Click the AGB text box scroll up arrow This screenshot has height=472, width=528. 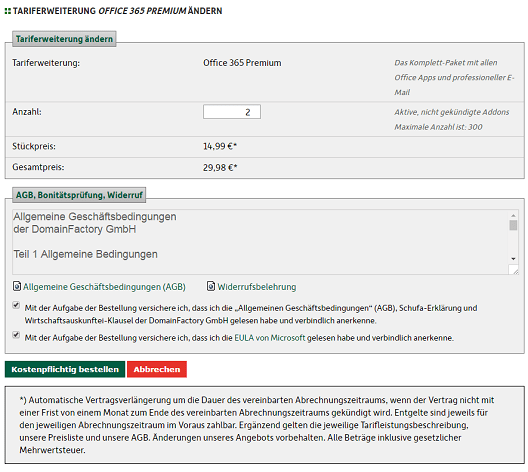click(513, 215)
